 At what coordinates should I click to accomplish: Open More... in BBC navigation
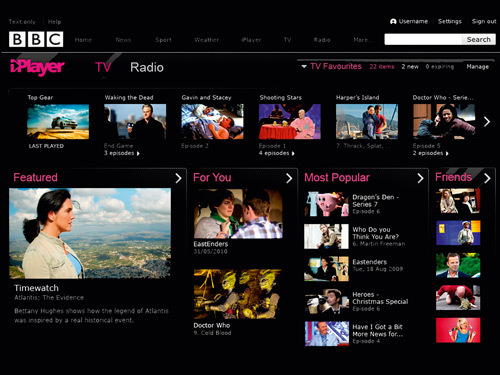coord(363,40)
